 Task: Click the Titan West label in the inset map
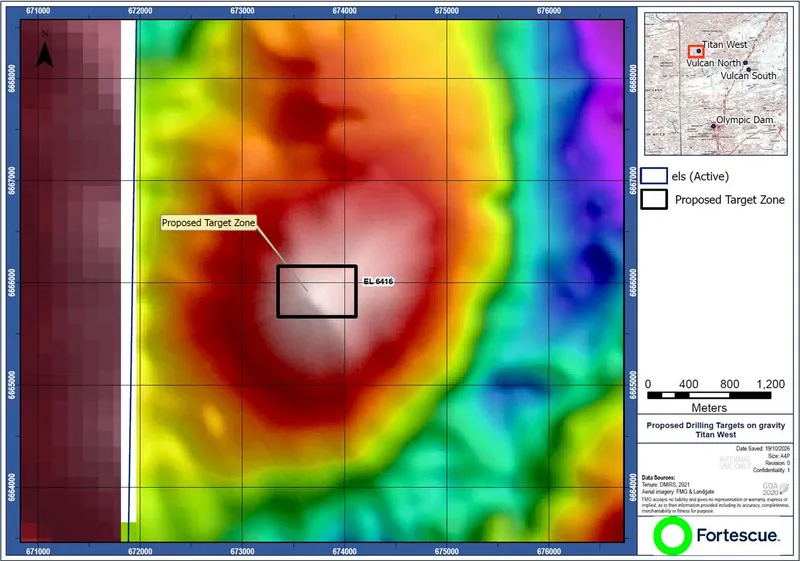tap(724, 44)
